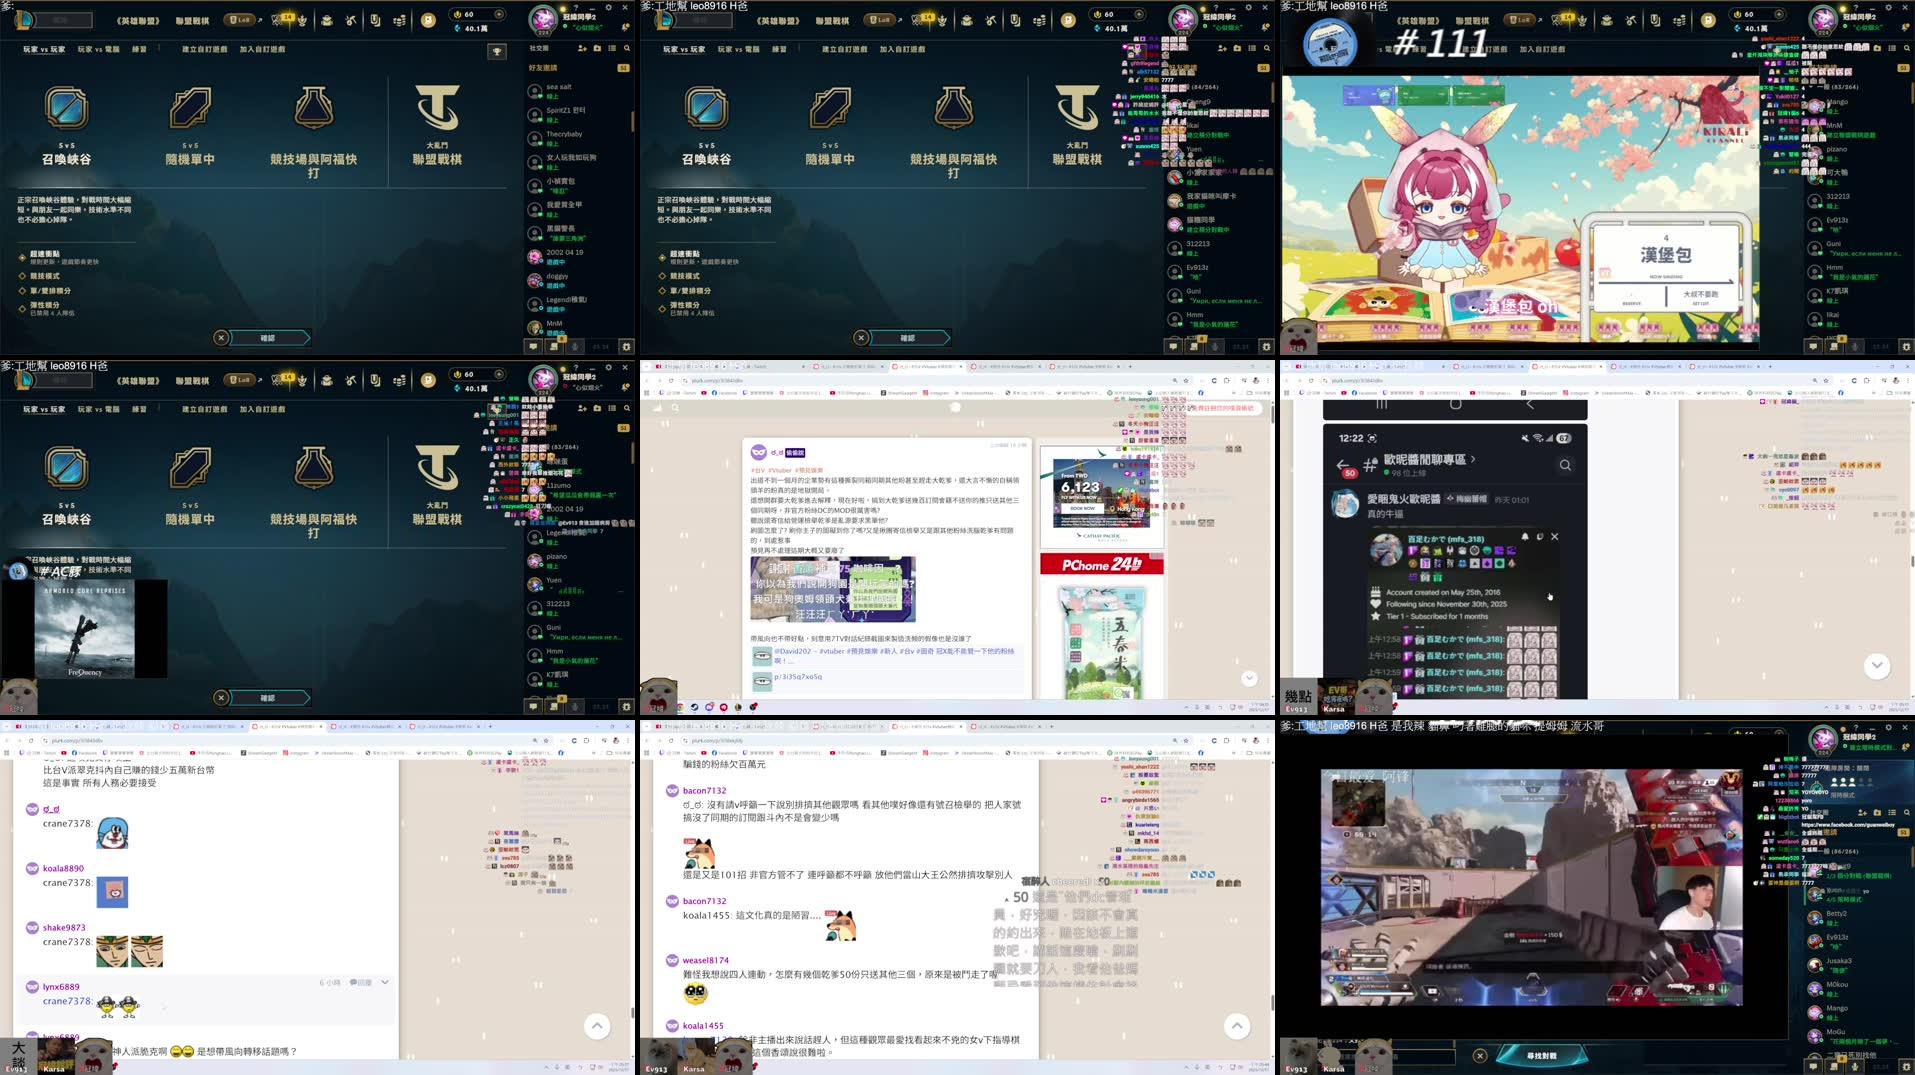Open the friend search magnifier in the social panel
This screenshot has height=1075, width=1915.
pyautogui.click(x=627, y=48)
